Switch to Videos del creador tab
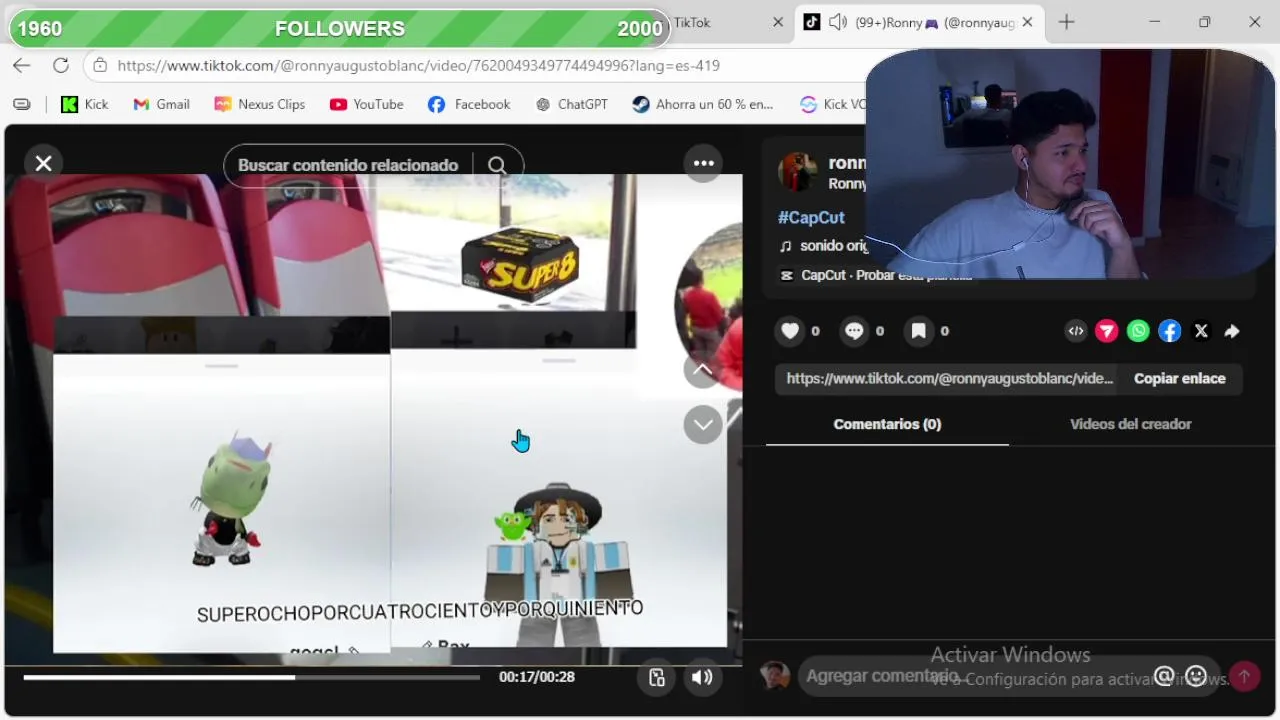The image size is (1280, 720). click(x=1130, y=424)
